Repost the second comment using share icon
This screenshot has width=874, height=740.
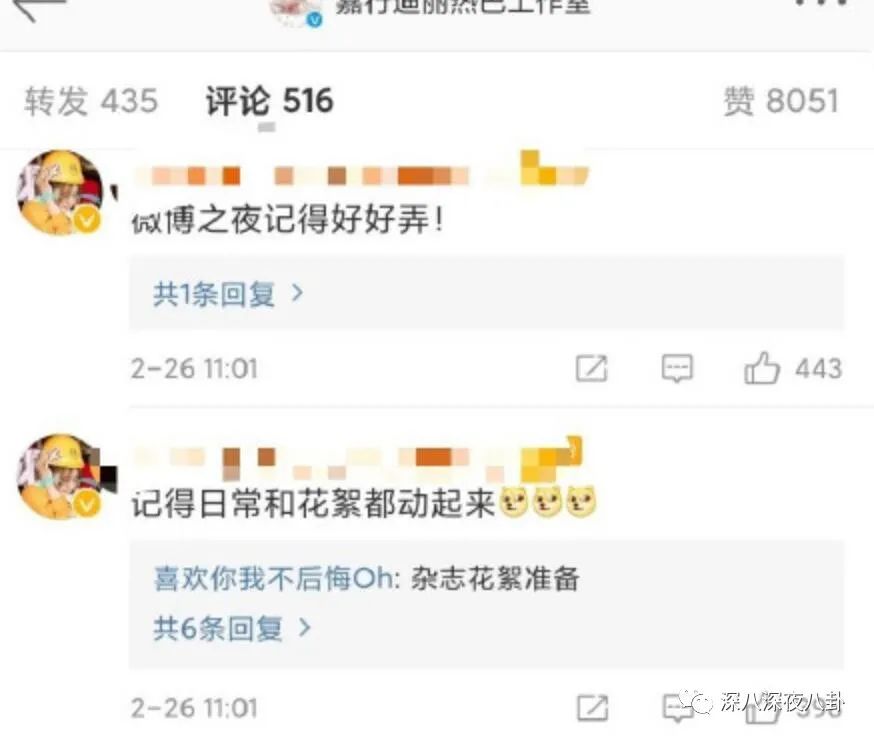coord(592,708)
